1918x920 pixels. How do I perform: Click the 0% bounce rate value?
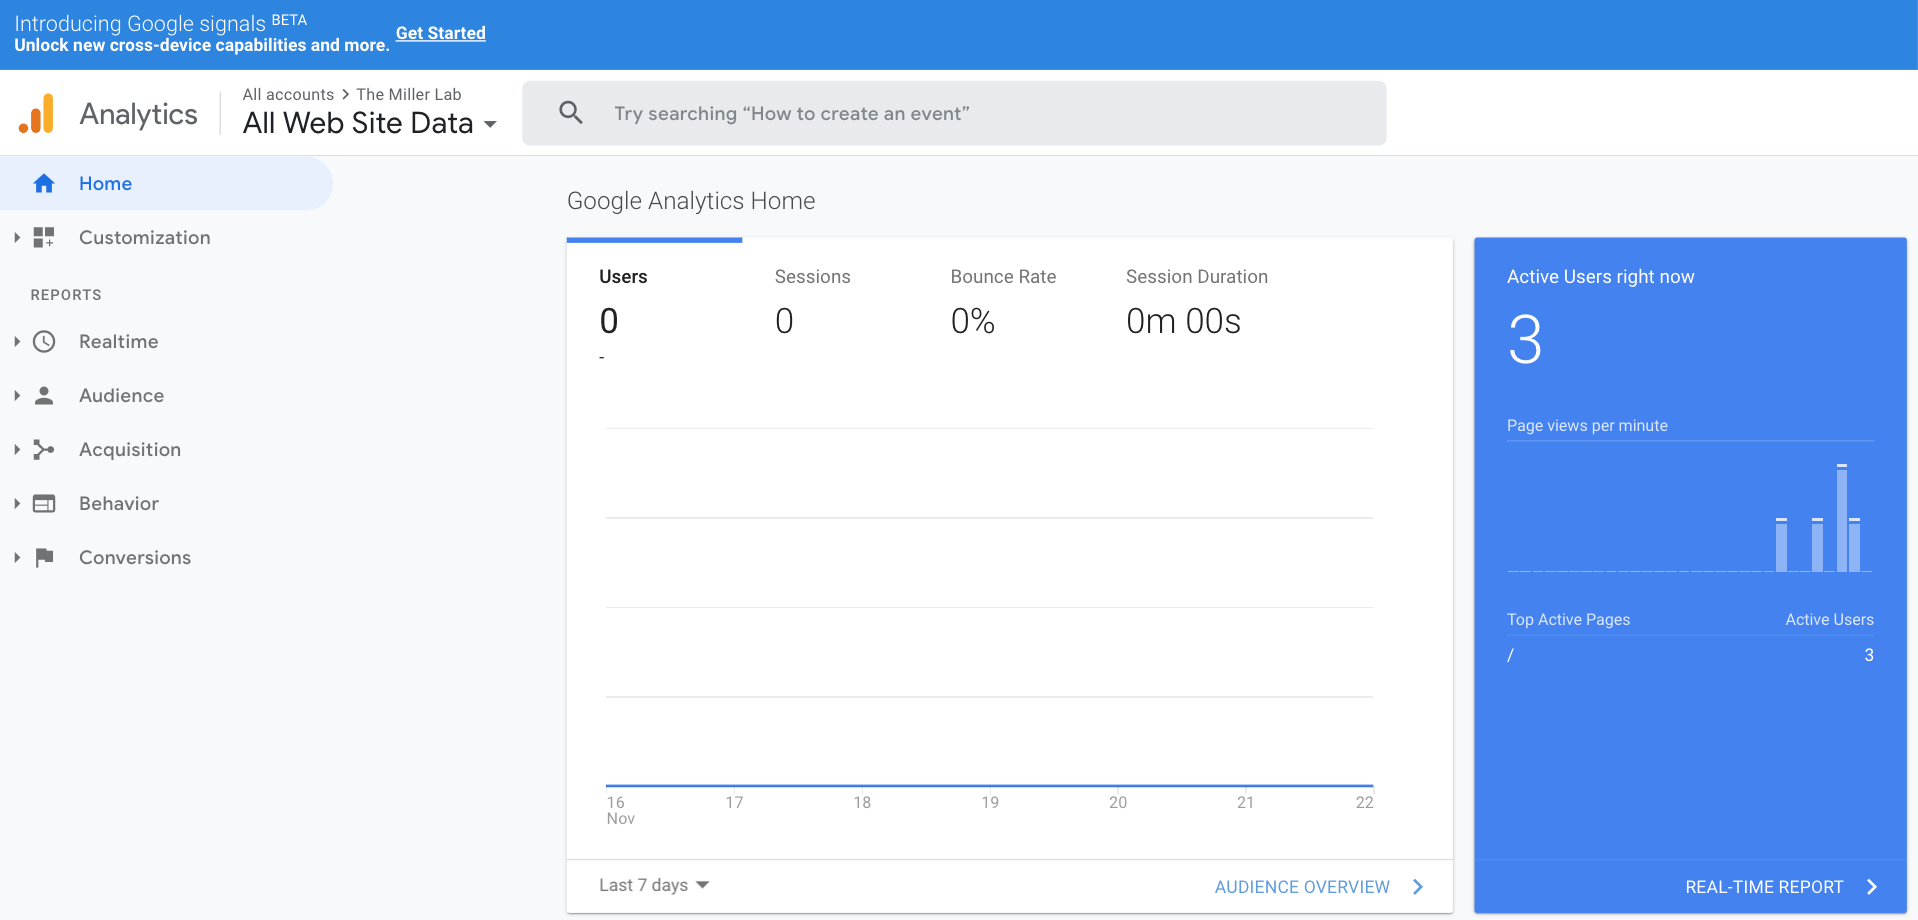point(972,321)
